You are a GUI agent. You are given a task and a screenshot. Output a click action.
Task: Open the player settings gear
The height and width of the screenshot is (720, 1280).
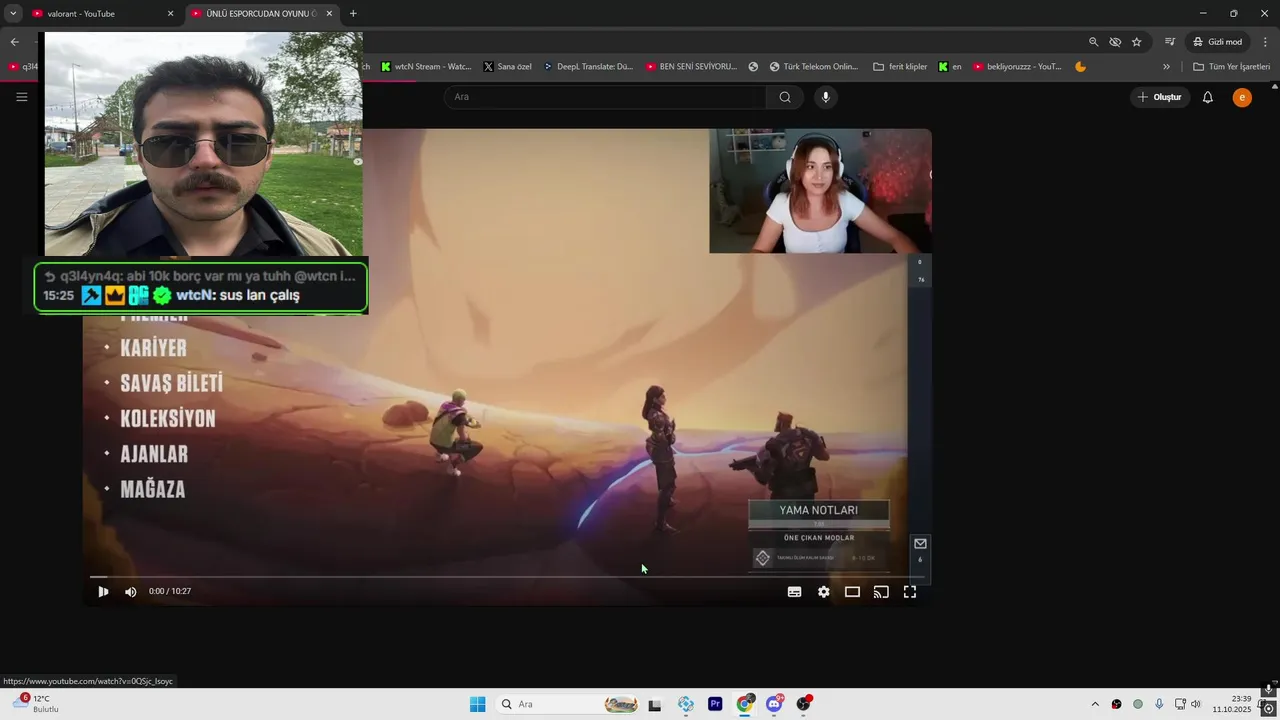point(823,592)
